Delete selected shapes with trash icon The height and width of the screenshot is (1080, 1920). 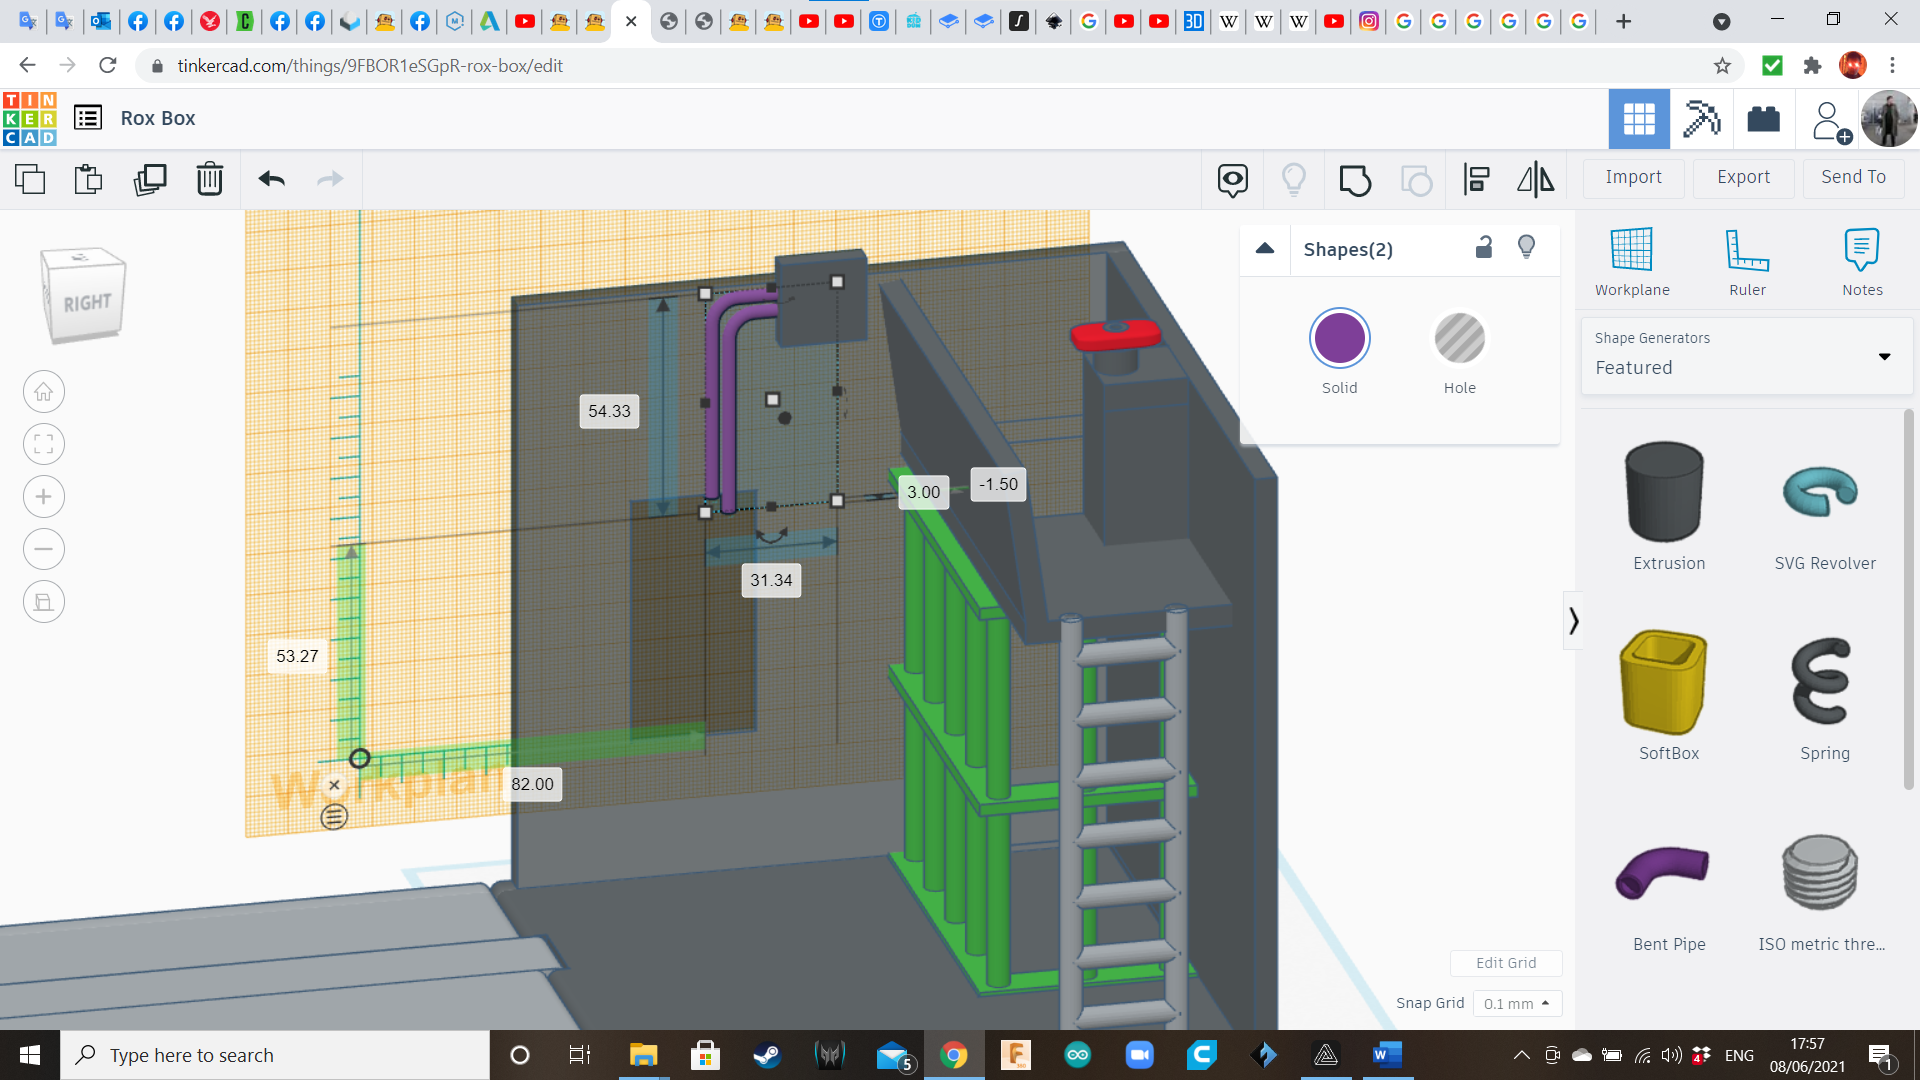tap(210, 179)
